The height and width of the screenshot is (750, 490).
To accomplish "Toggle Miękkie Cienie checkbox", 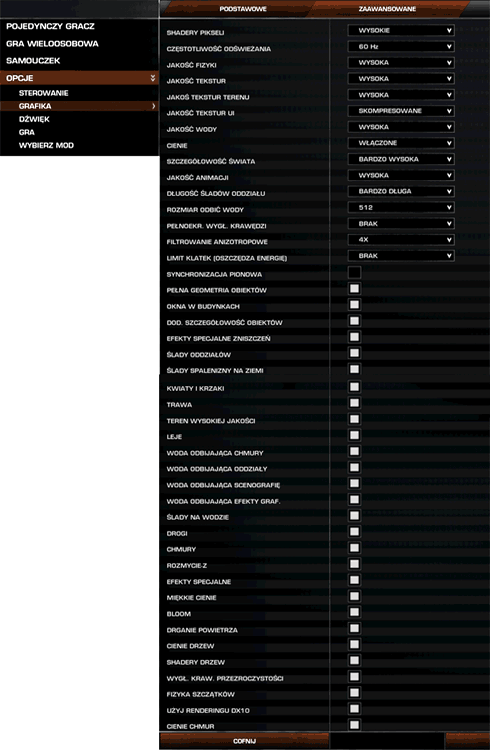I will tap(355, 596).
